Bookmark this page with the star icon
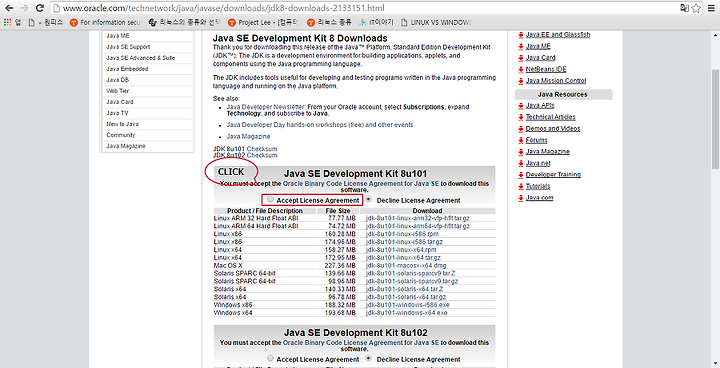720x368 pixels. pyautogui.click(x=697, y=8)
